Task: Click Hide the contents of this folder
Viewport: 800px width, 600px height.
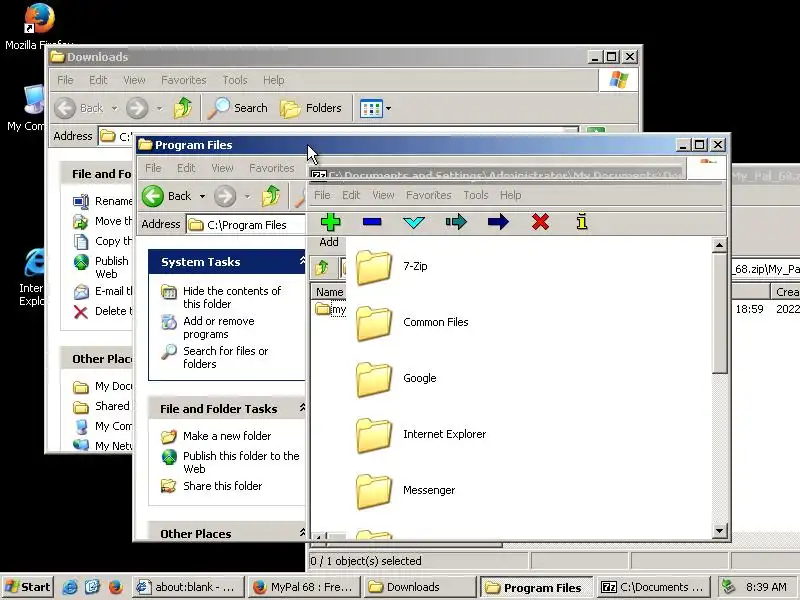Action: [221, 297]
